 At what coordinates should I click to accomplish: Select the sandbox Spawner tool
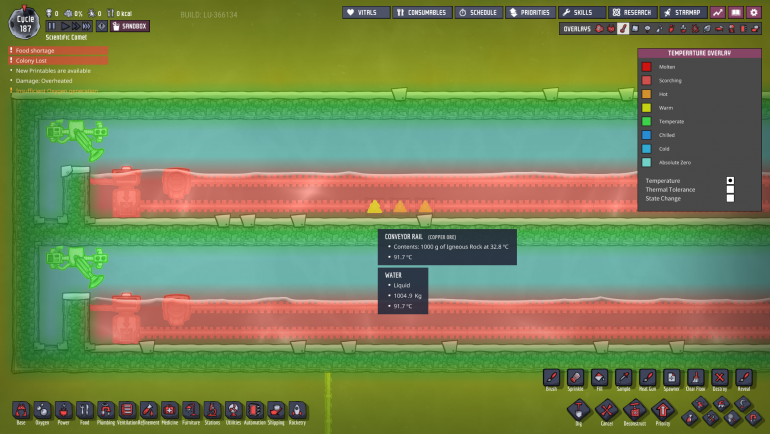click(671, 378)
